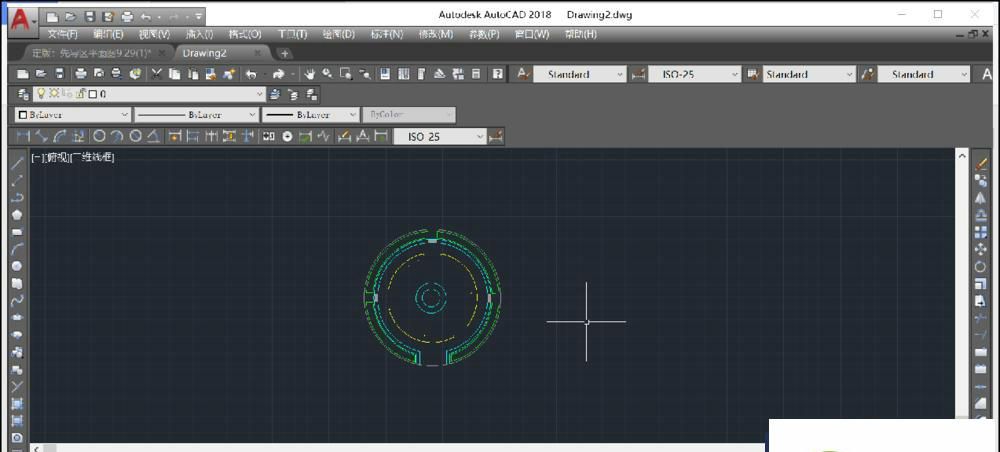
Task: Click the Cut scissors icon
Action: point(156,74)
